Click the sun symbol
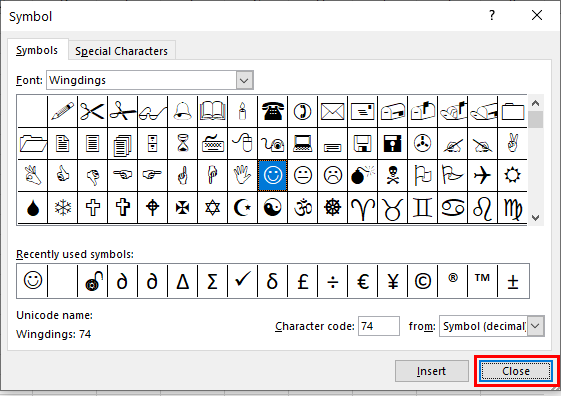Viewport: 561px width, 396px height. click(512, 176)
